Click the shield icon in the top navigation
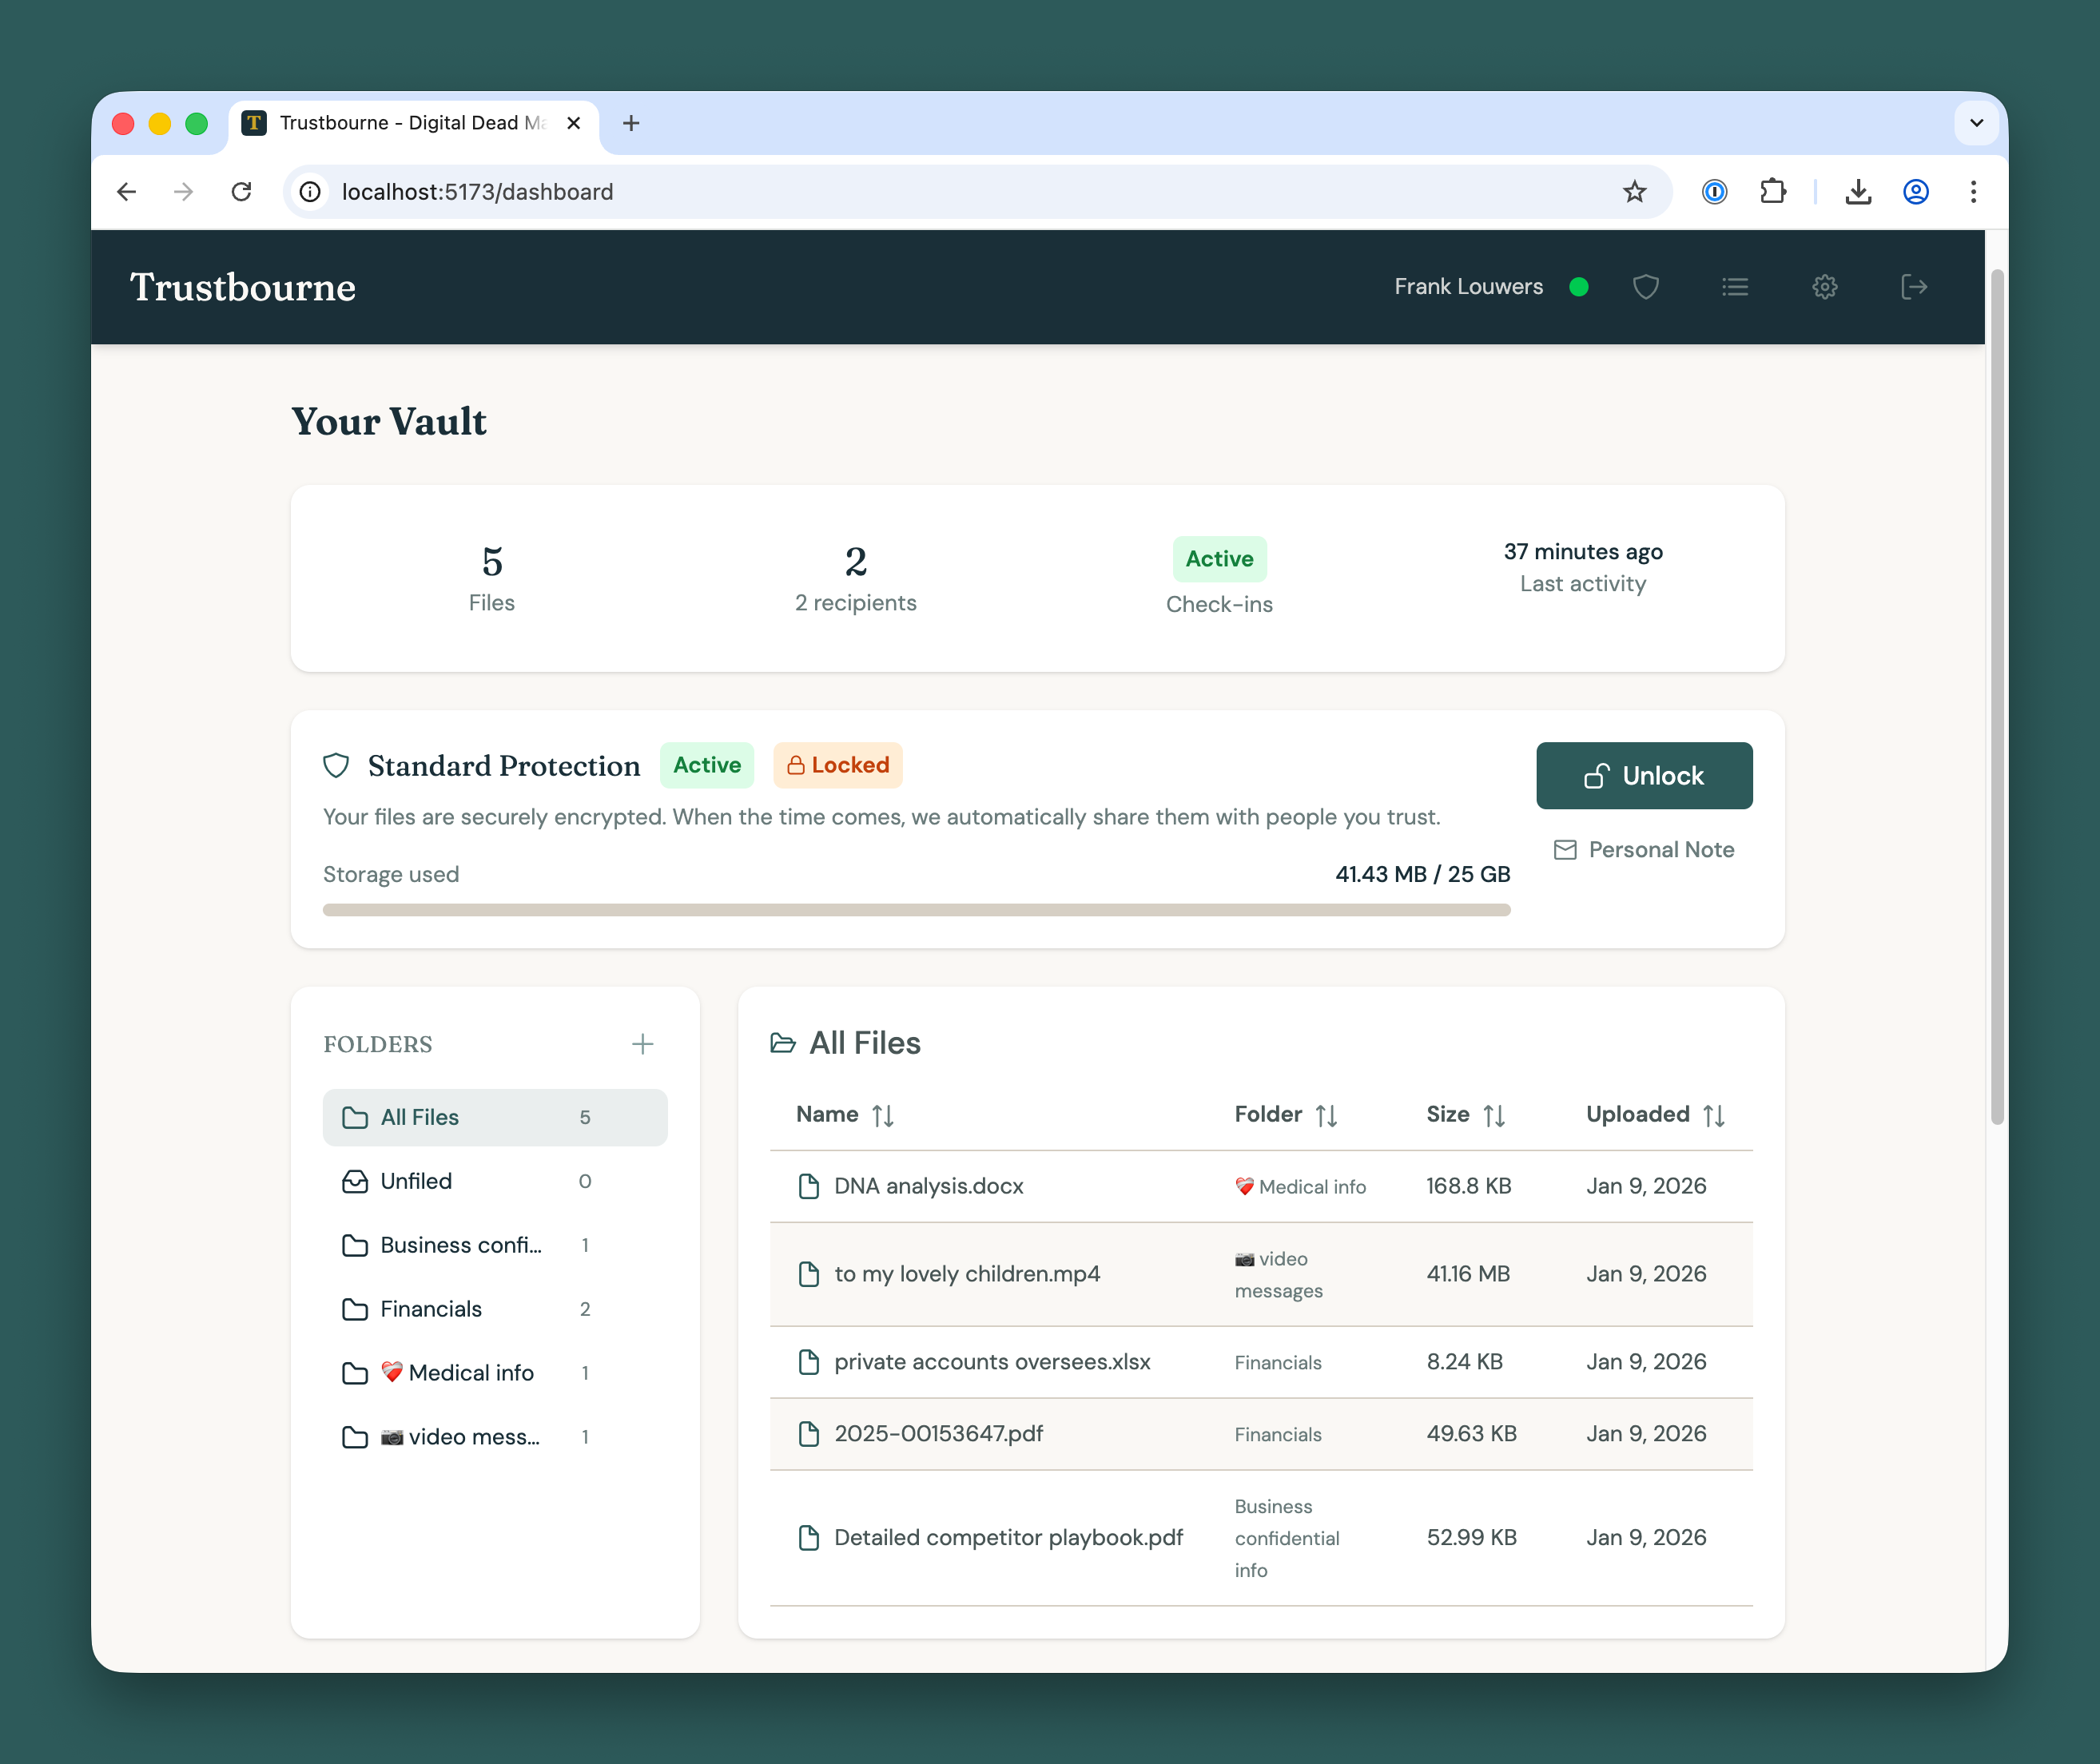 (1646, 287)
